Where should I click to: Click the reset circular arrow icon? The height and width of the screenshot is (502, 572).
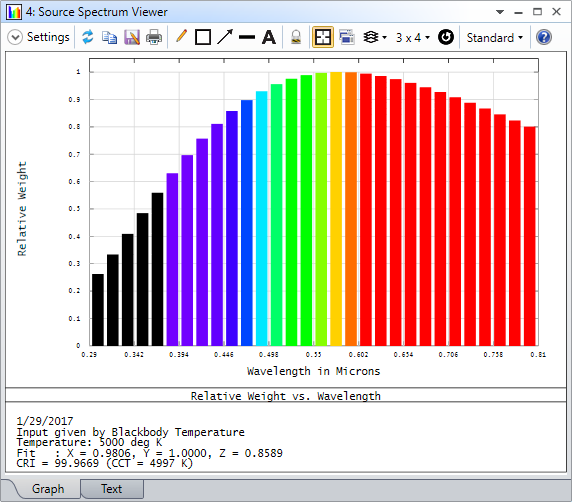[x=446, y=37]
